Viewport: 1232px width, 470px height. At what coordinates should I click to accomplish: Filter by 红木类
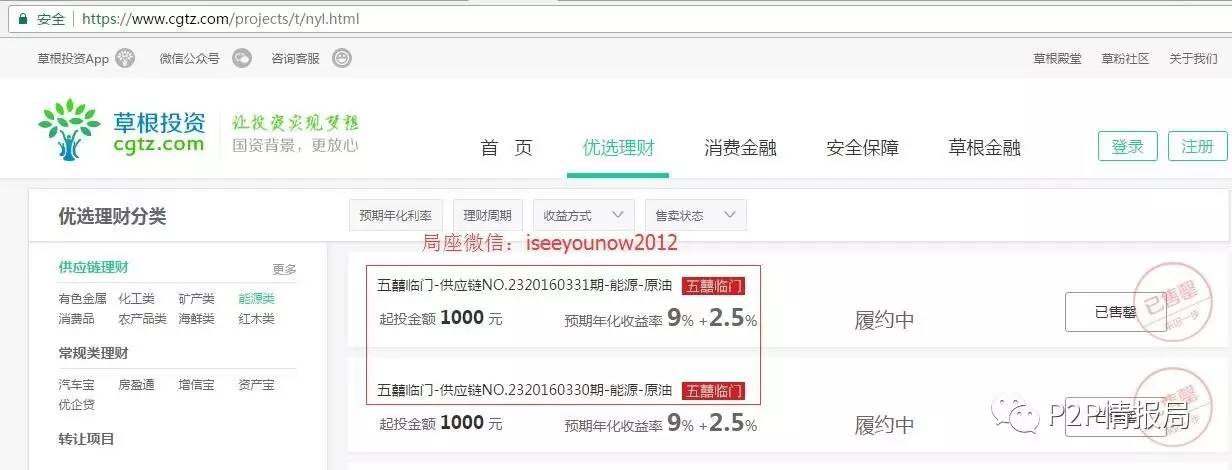[x=256, y=318]
